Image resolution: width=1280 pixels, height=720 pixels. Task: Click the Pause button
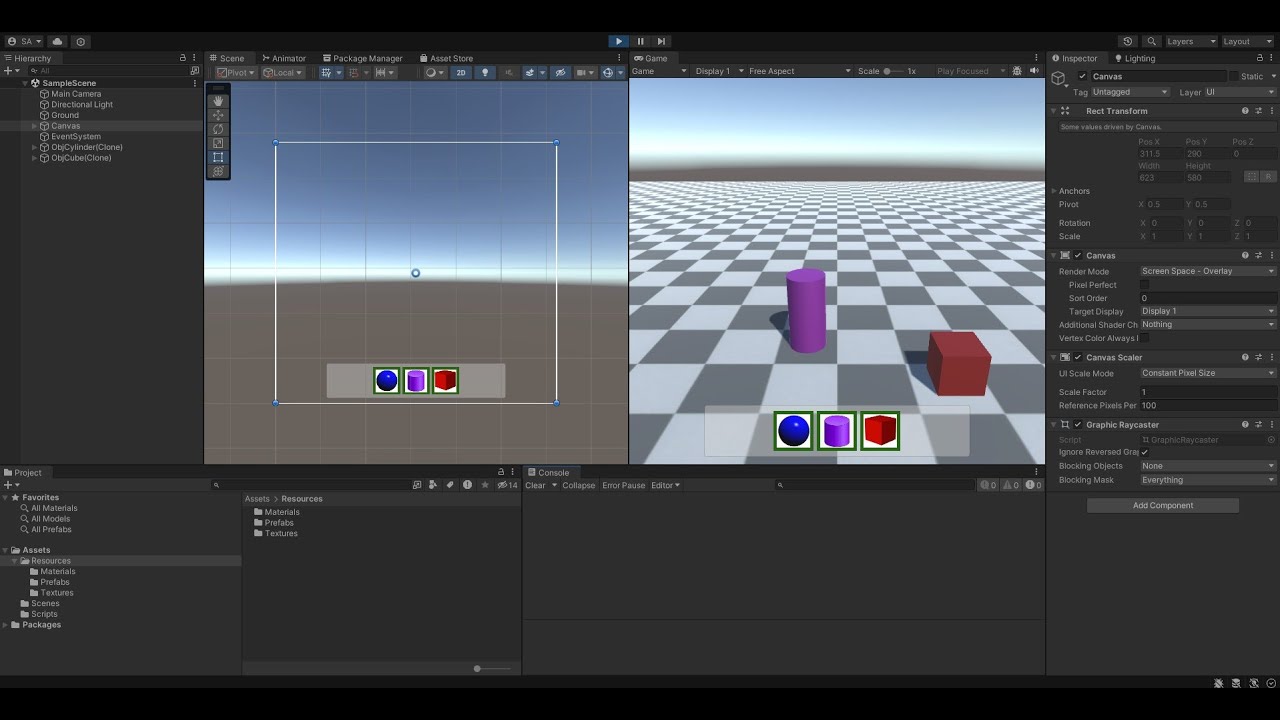click(x=640, y=41)
